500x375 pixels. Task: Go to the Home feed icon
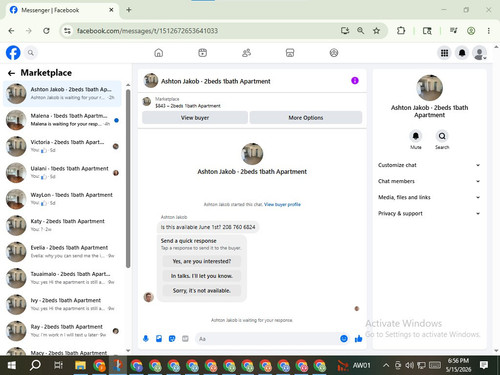(159, 53)
